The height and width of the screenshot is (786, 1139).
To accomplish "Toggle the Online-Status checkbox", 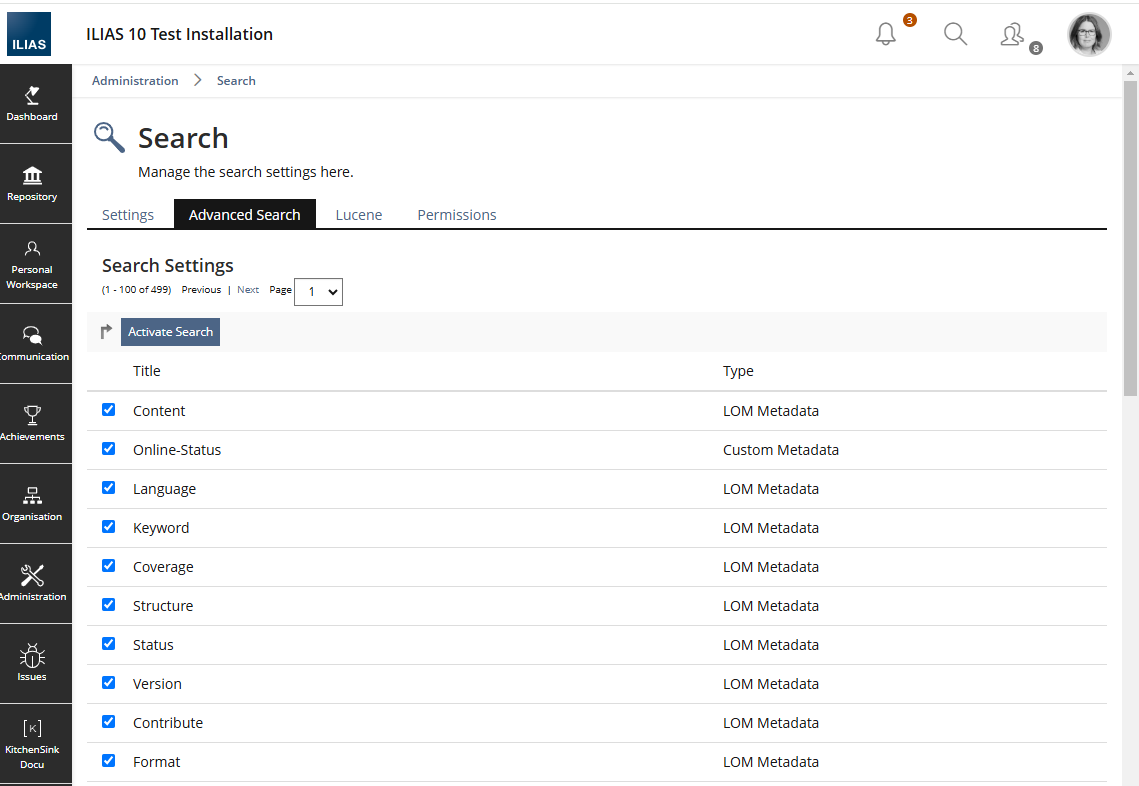I will pos(109,449).
